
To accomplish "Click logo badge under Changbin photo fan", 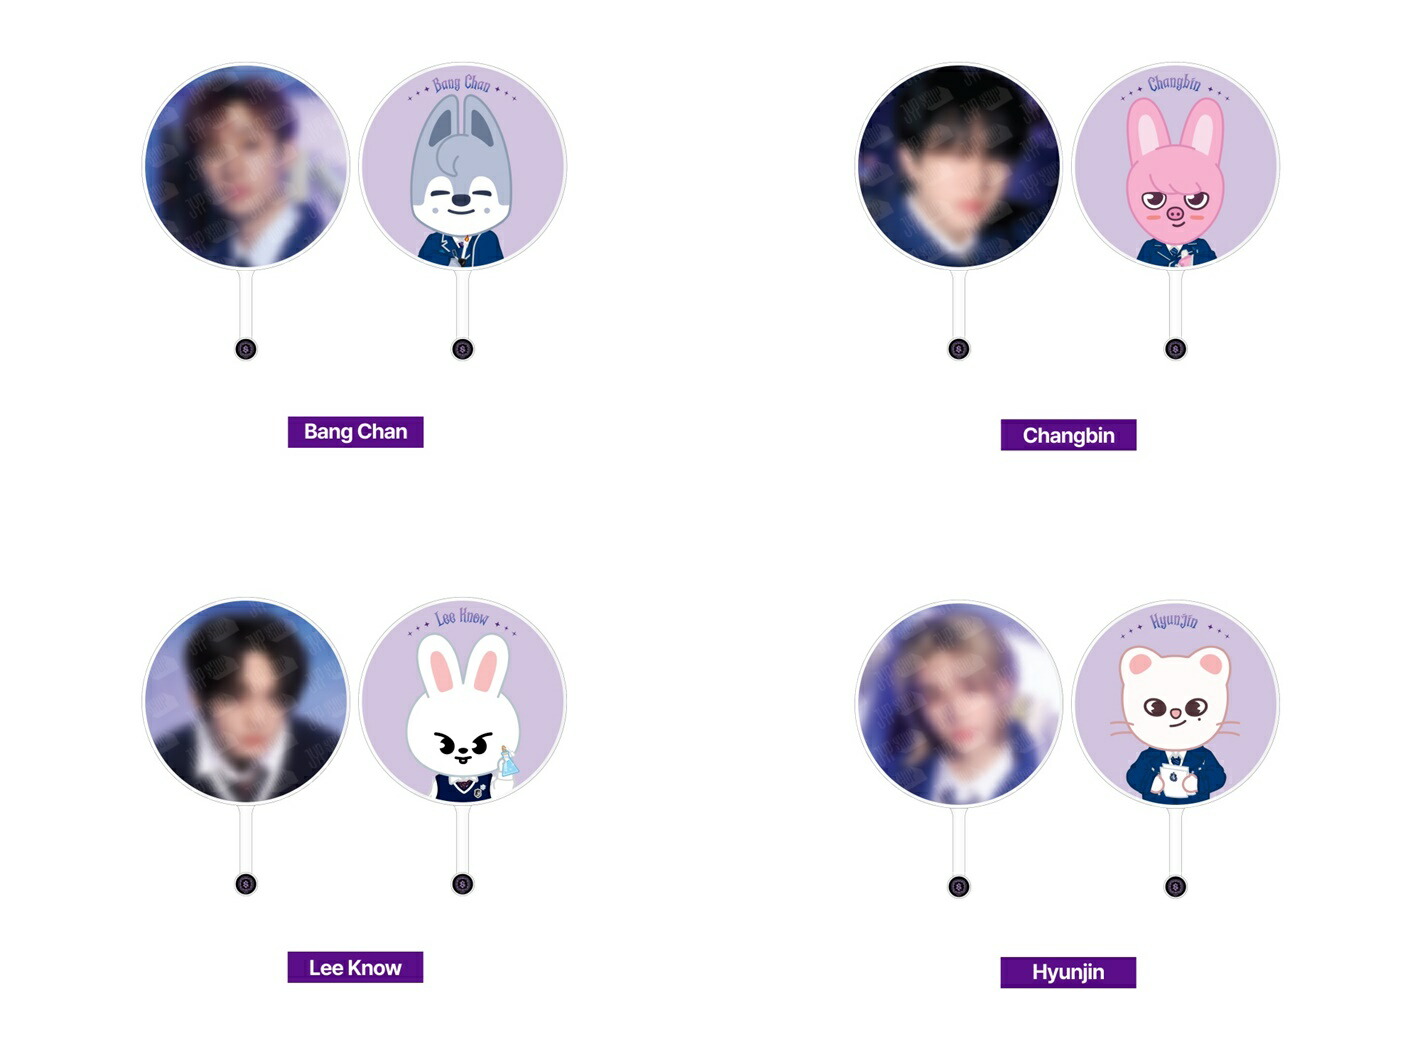I will tap(959, 349).
